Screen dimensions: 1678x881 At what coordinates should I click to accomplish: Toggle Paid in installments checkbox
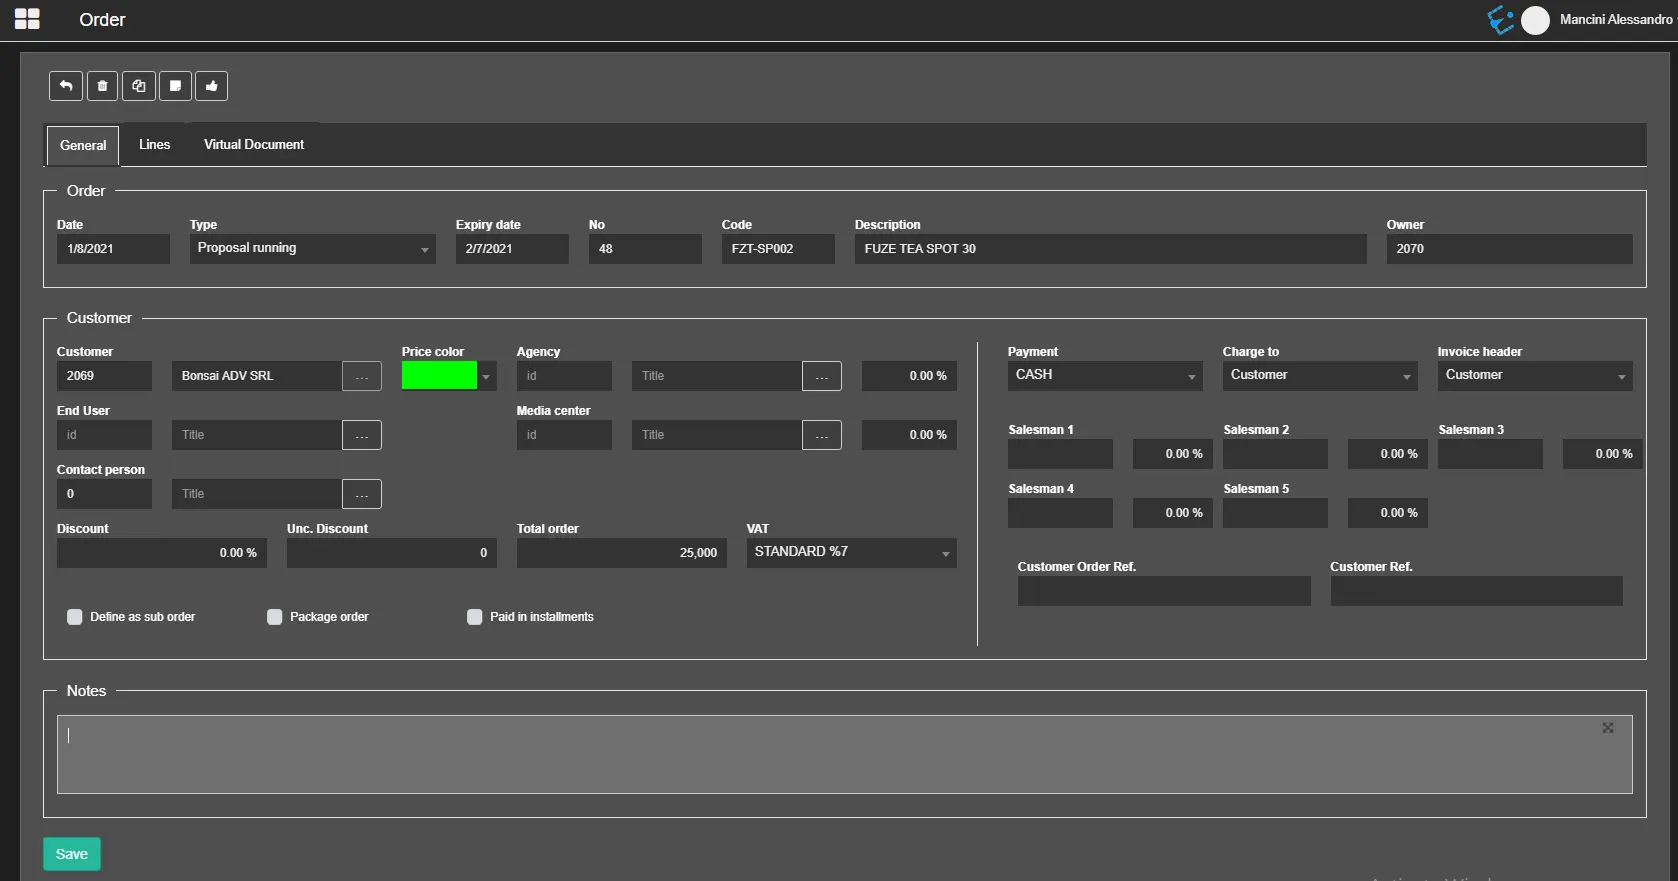pyautogui.click(x=475, y=617)
